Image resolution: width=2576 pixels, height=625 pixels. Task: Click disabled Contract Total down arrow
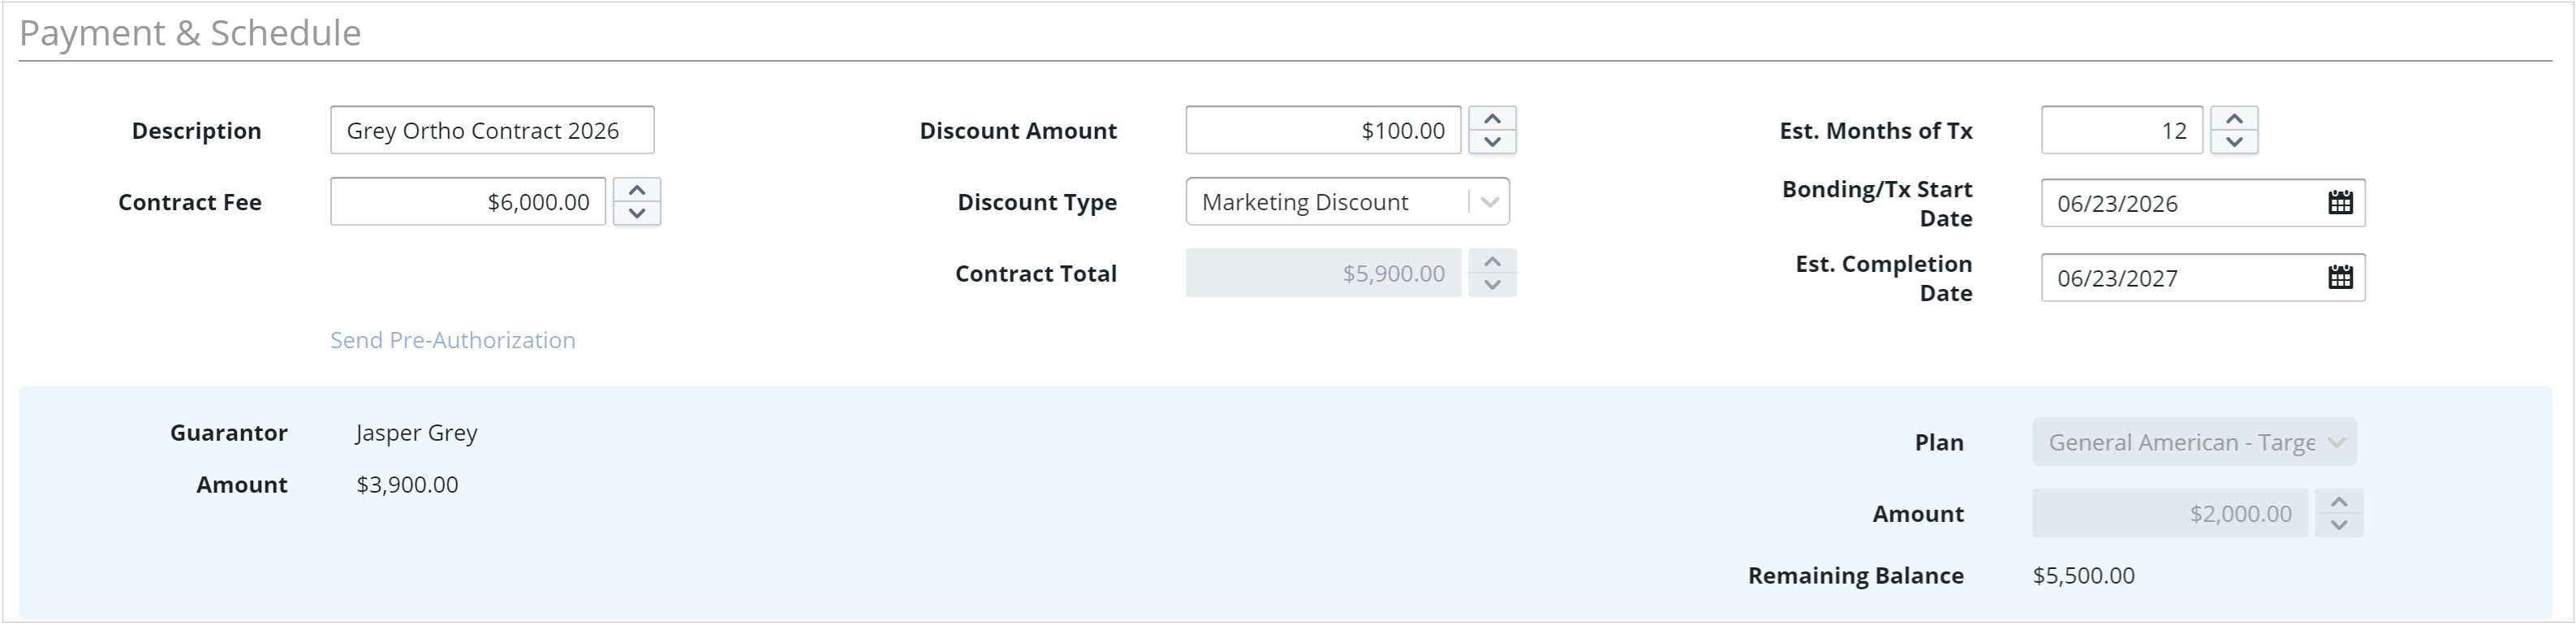[1492, 284]
